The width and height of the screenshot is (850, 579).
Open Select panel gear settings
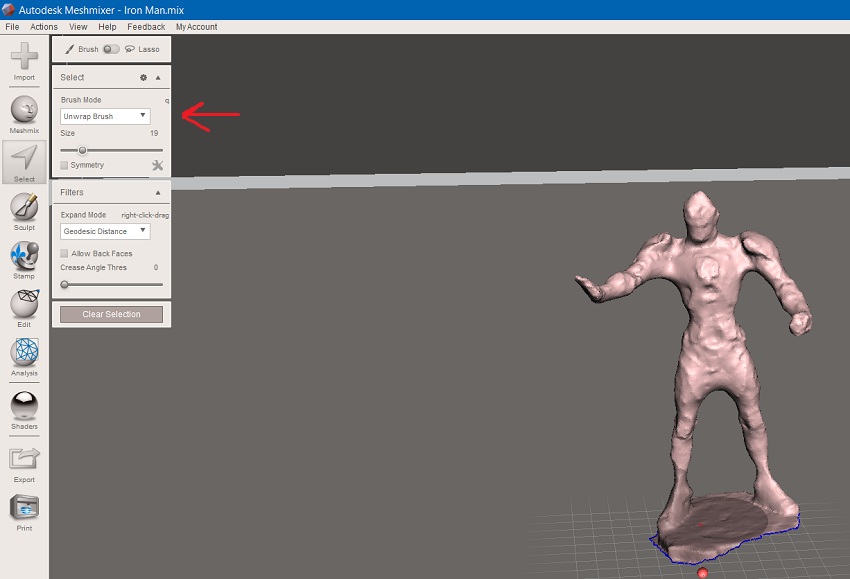[143, 78]
